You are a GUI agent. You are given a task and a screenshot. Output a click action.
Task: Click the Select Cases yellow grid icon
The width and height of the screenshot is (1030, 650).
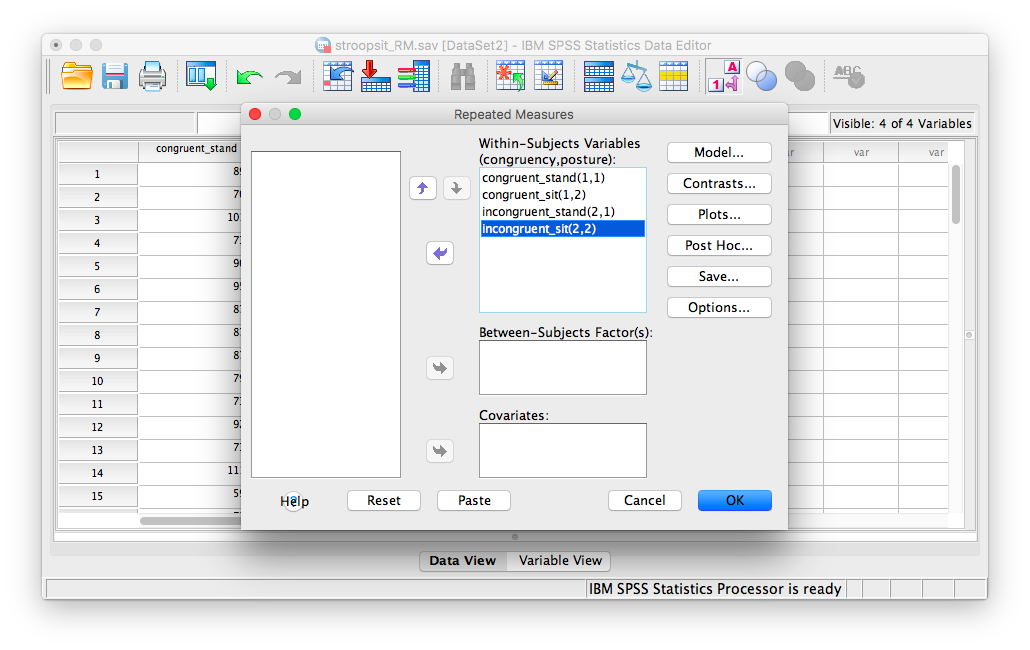click(673, 77)
